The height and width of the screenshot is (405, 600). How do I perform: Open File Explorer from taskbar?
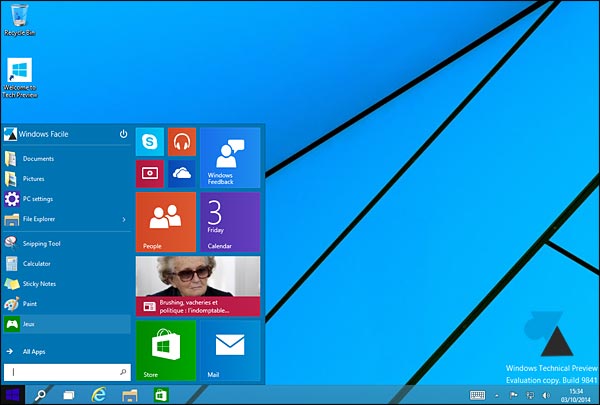click(x=130, y=395)
